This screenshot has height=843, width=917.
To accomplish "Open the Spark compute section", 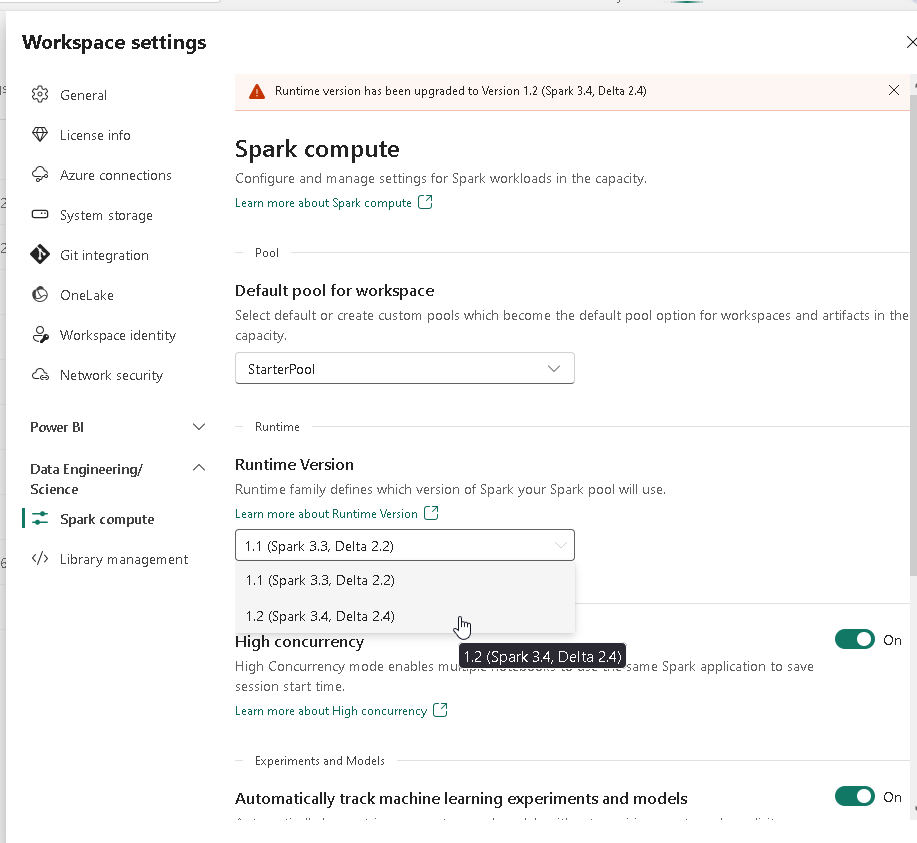I will point(105,519).
